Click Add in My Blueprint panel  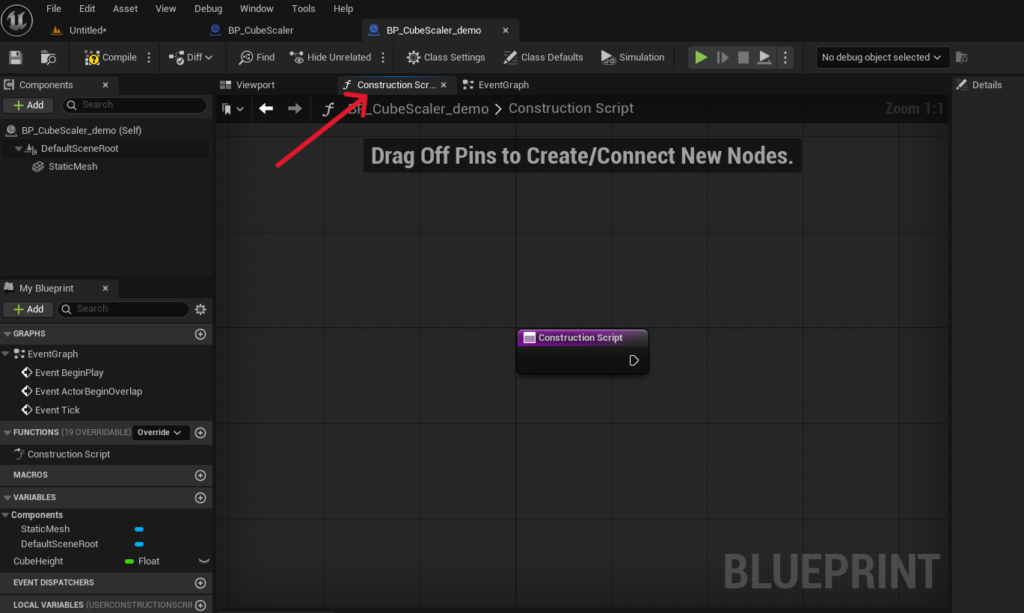(x=28, y=309)
